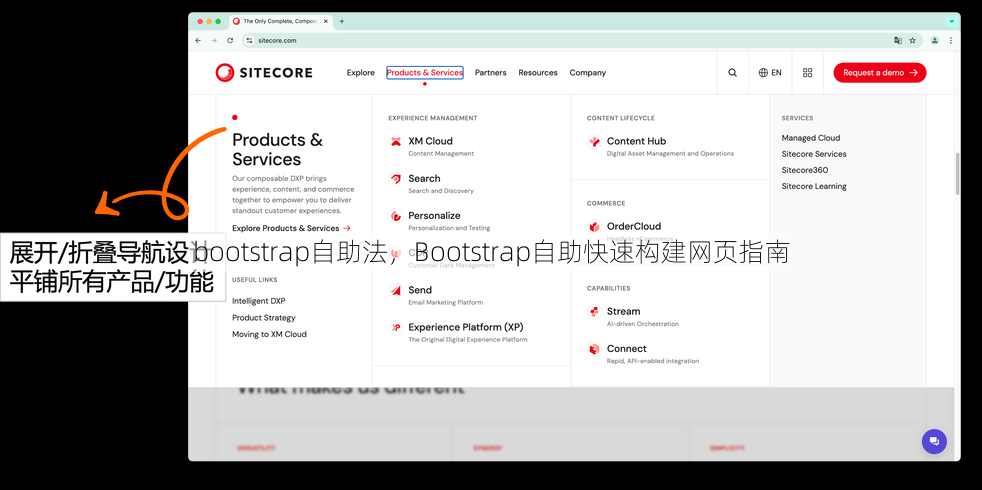This screenshot has height=490, width=982.
Task: Open the Personalize link
Action: [434, 215]
